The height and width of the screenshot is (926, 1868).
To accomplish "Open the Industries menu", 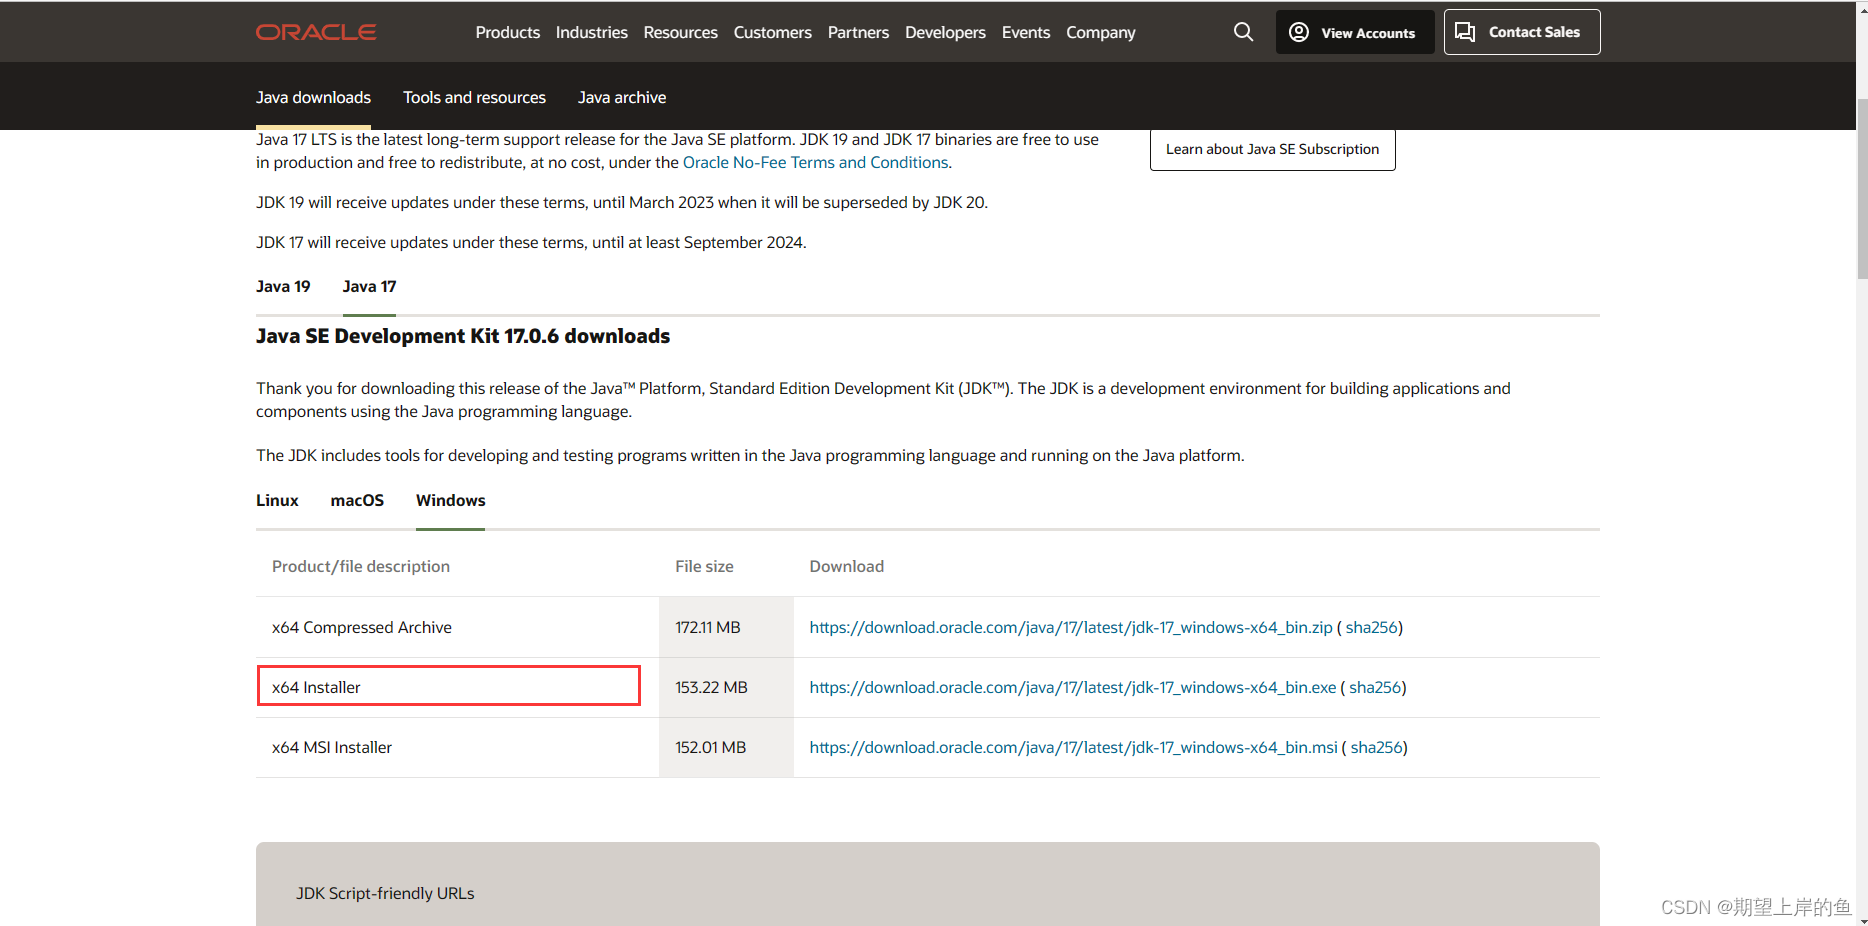I will coord(592,32).
